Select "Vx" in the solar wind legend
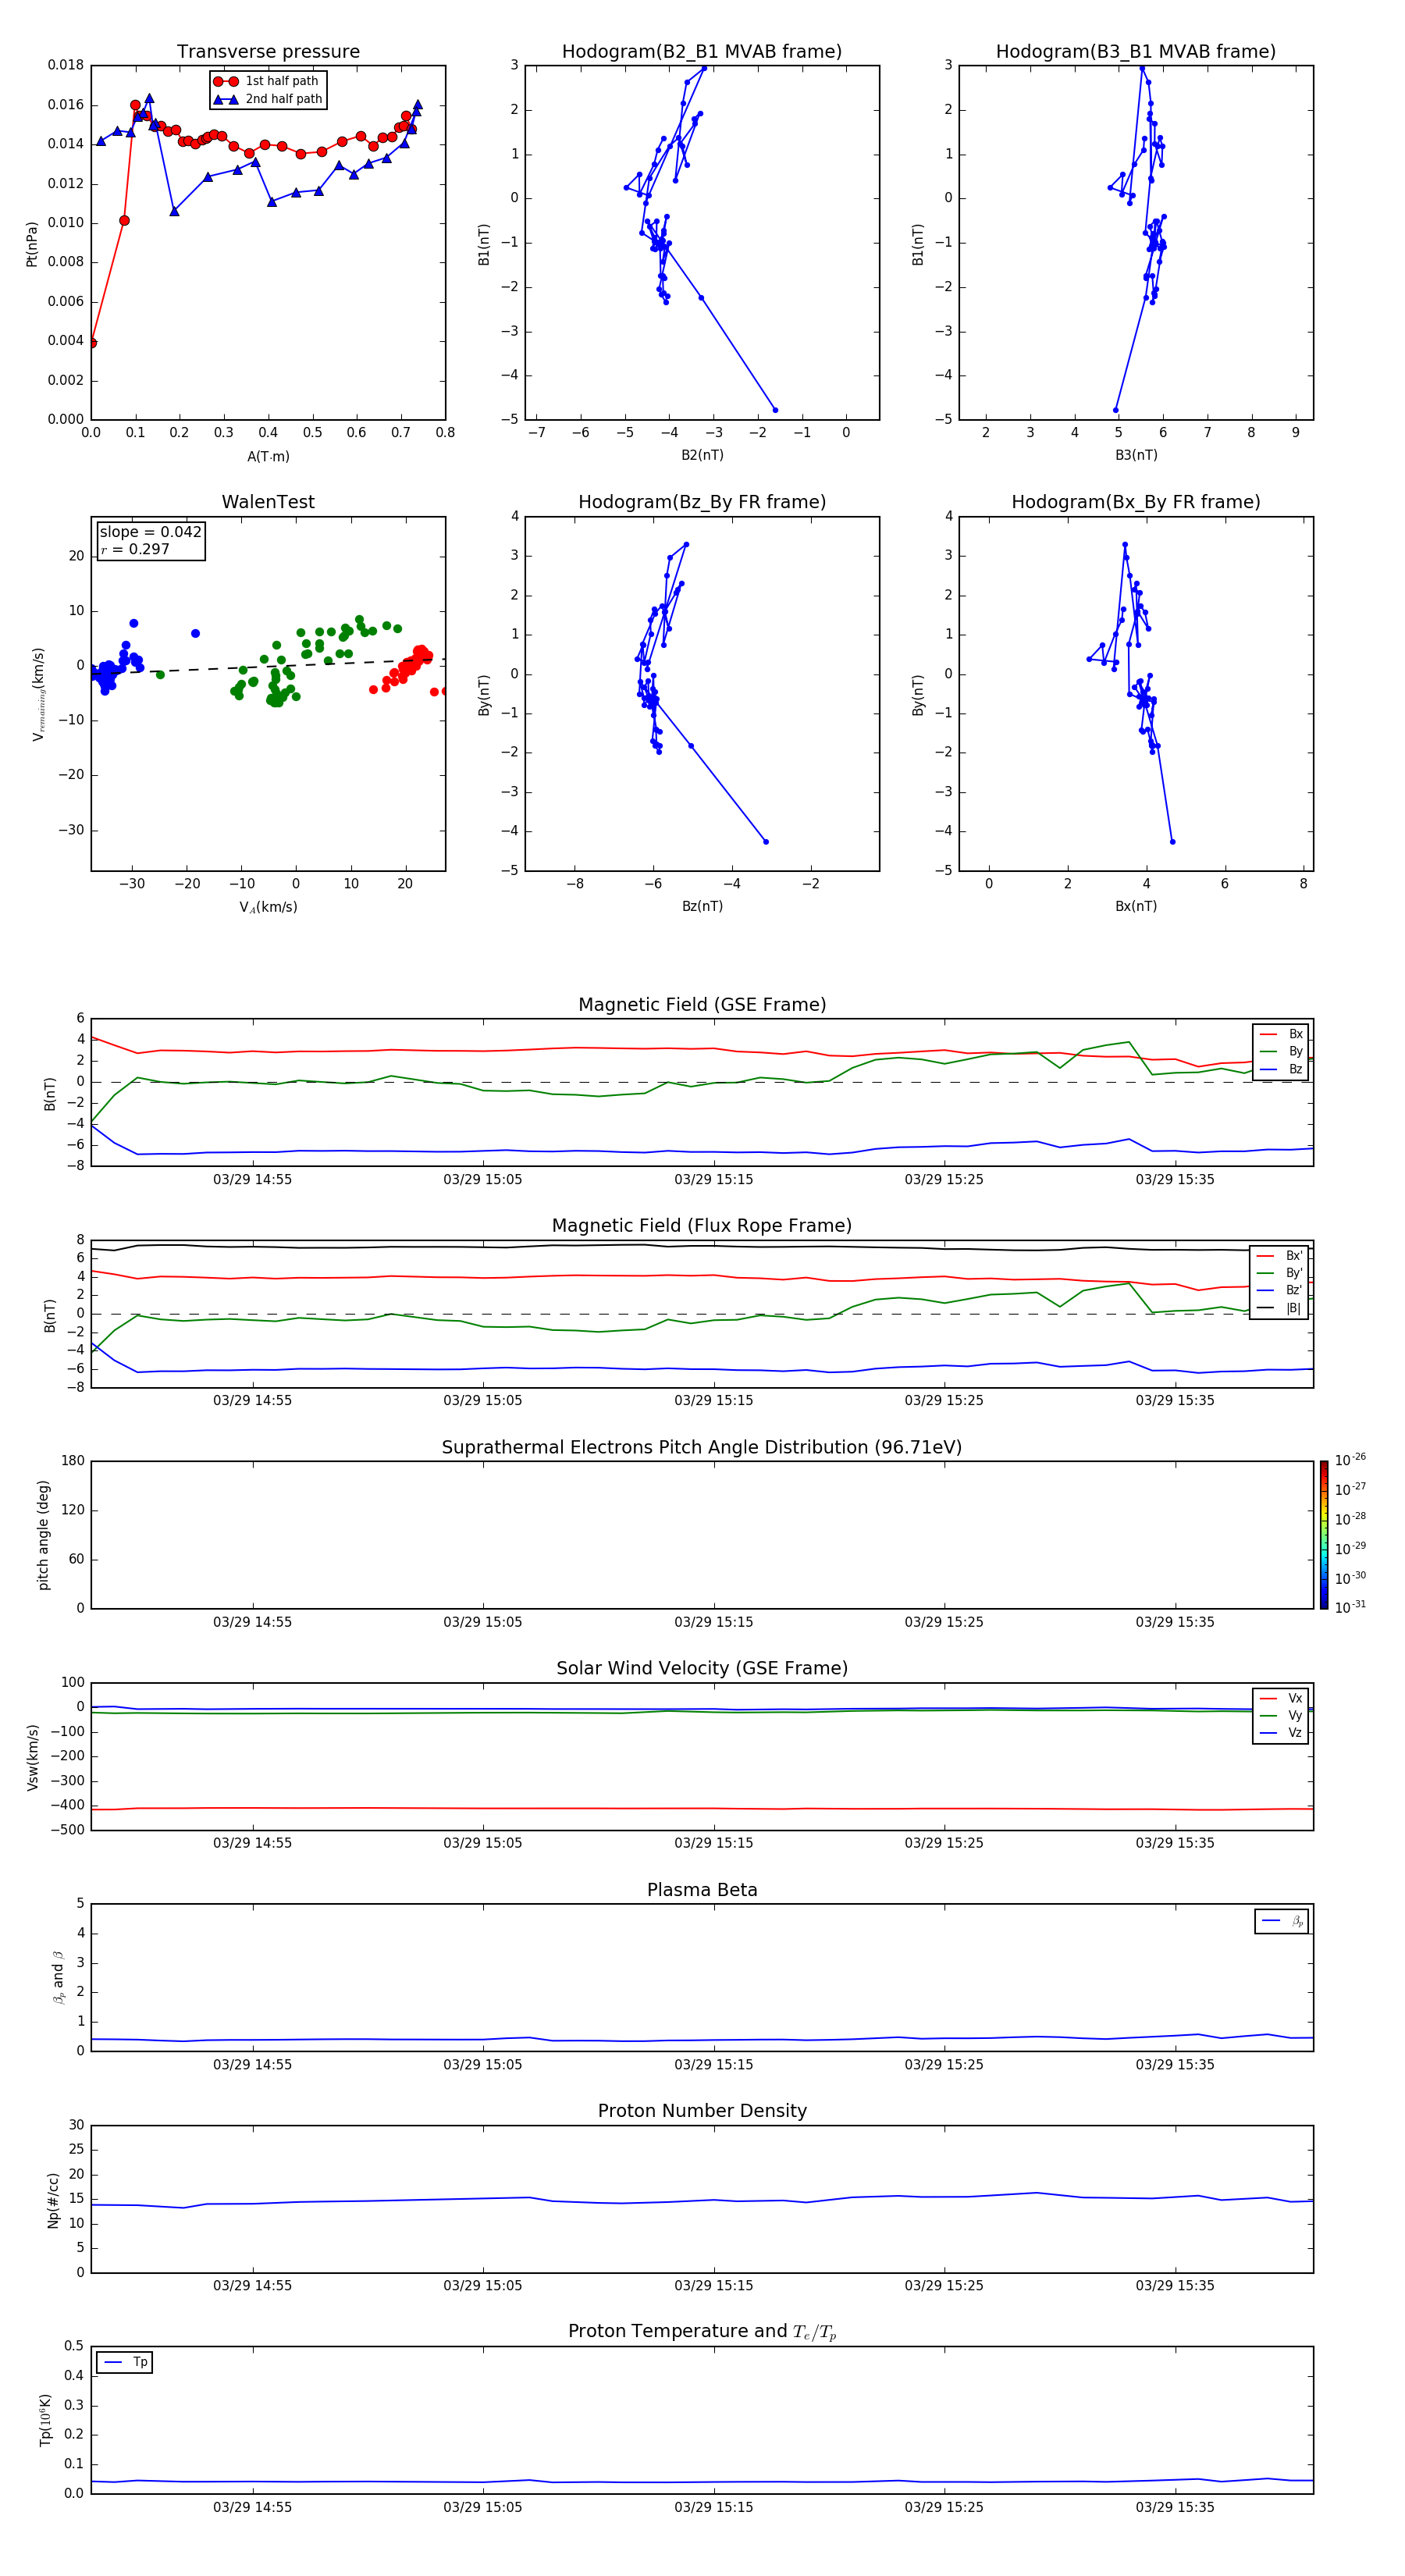 pos(1282,1698)
